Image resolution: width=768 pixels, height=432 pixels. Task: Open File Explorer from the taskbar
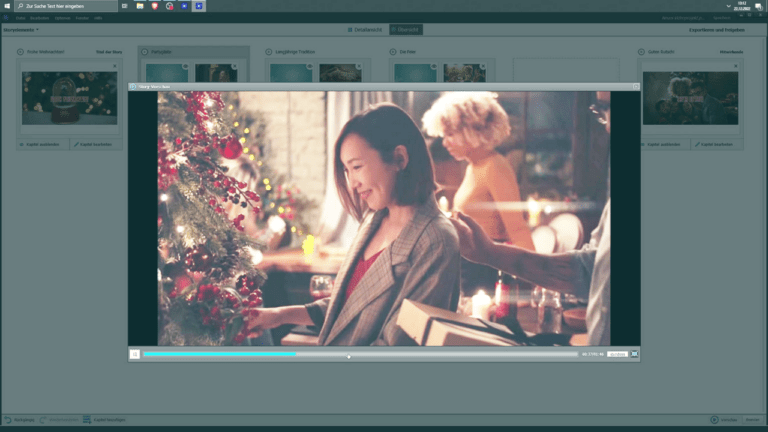(140, 6)
